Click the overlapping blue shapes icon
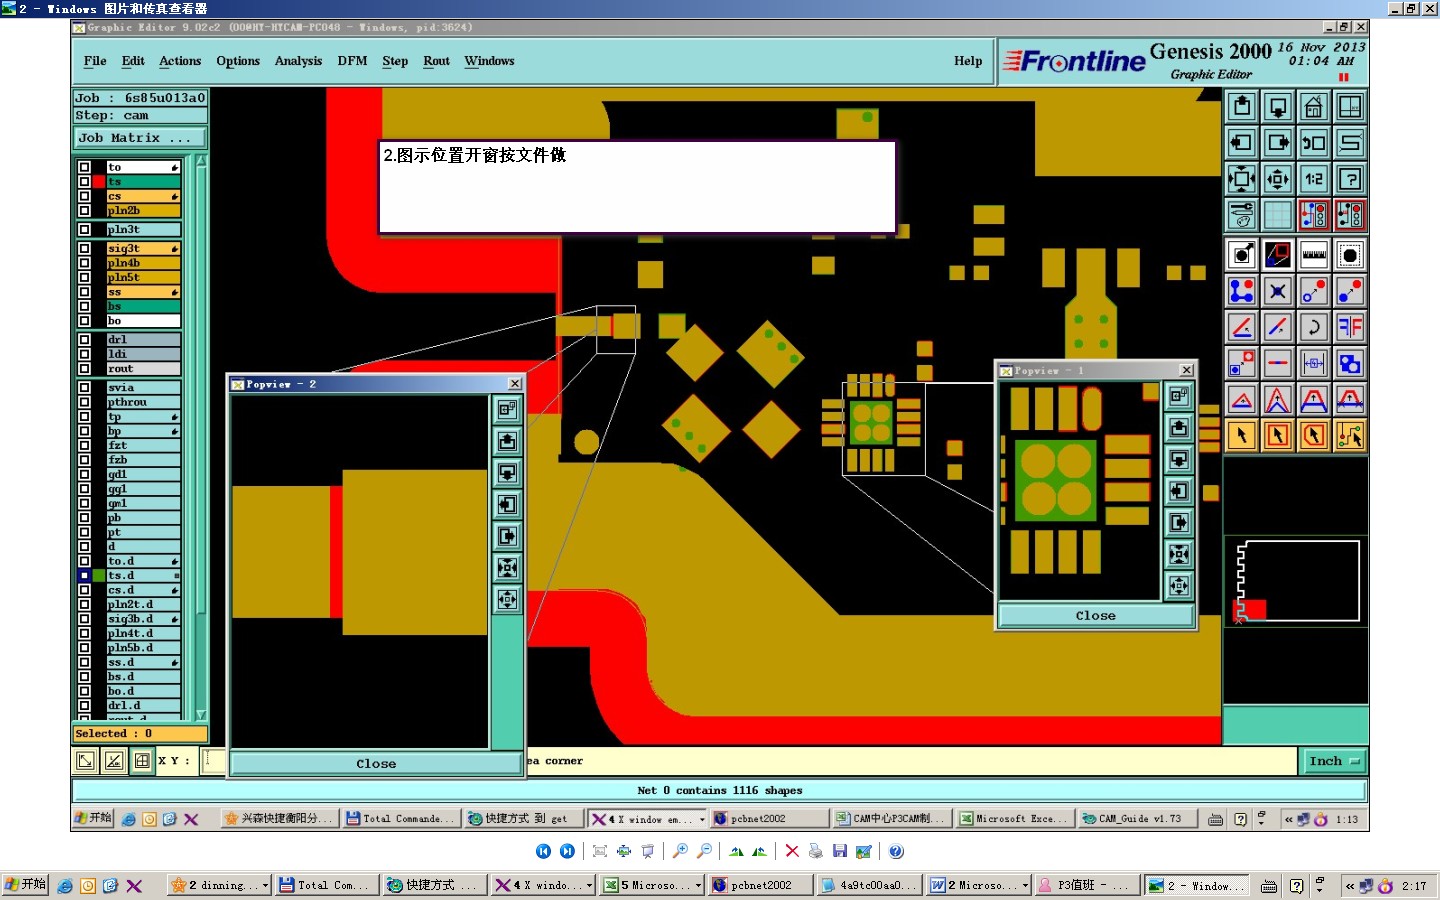Screen dimensions: 1440x900 pyautogui.click(x=1349, y=363)
